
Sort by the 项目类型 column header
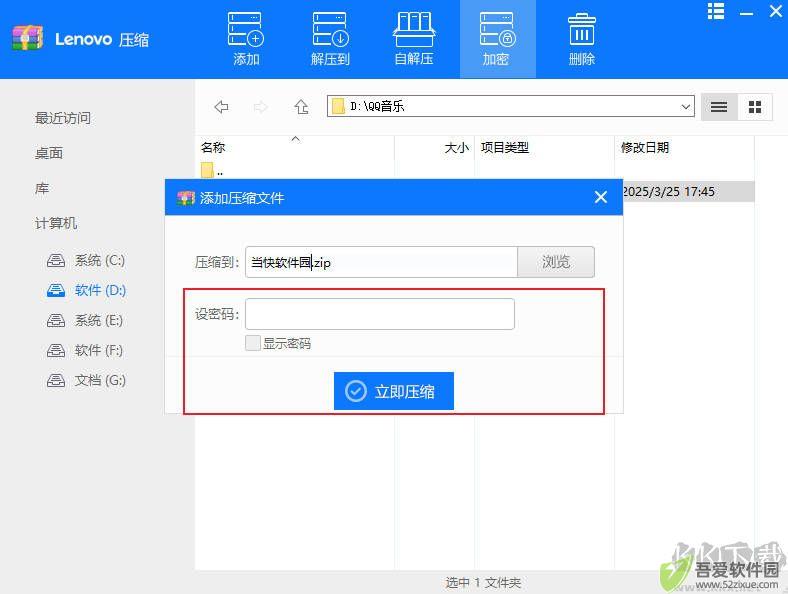[x=505, y=148]
